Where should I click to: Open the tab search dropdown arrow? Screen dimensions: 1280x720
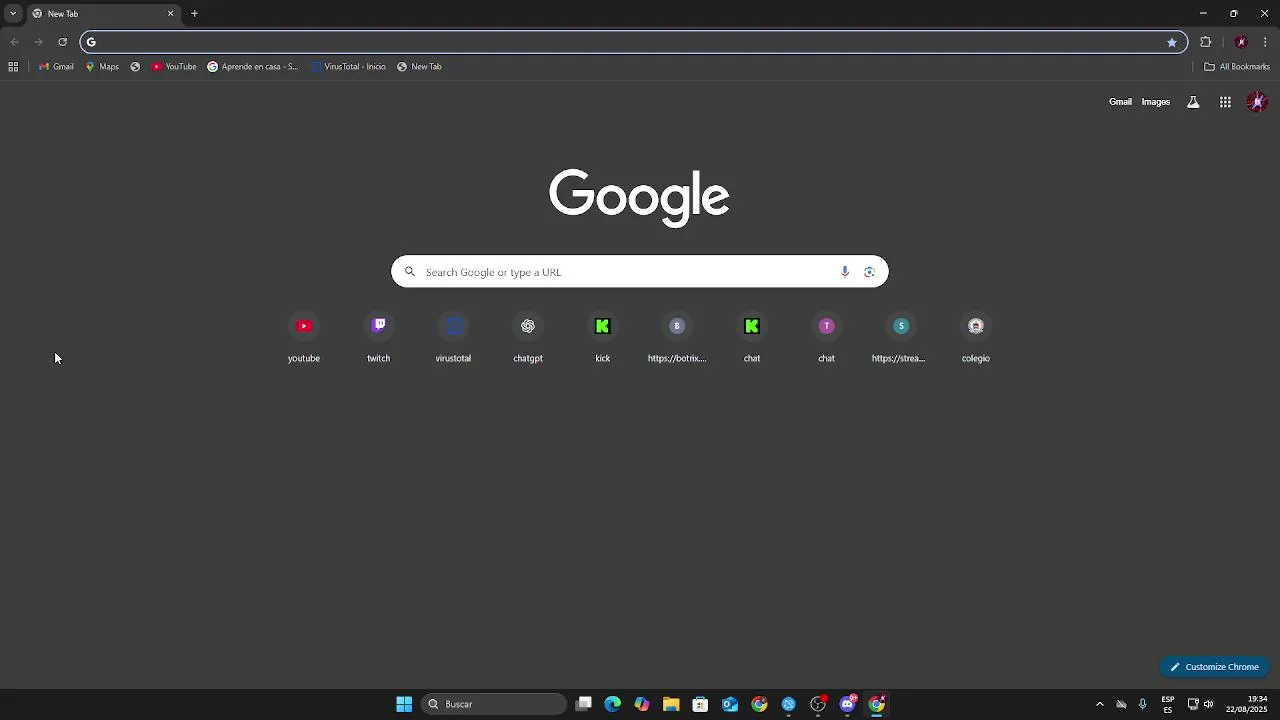coord(13,14)
